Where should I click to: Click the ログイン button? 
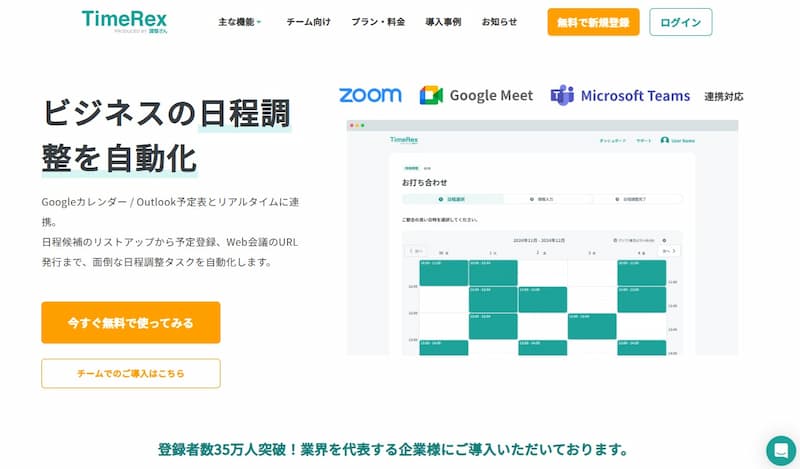(x=681, y=22)
